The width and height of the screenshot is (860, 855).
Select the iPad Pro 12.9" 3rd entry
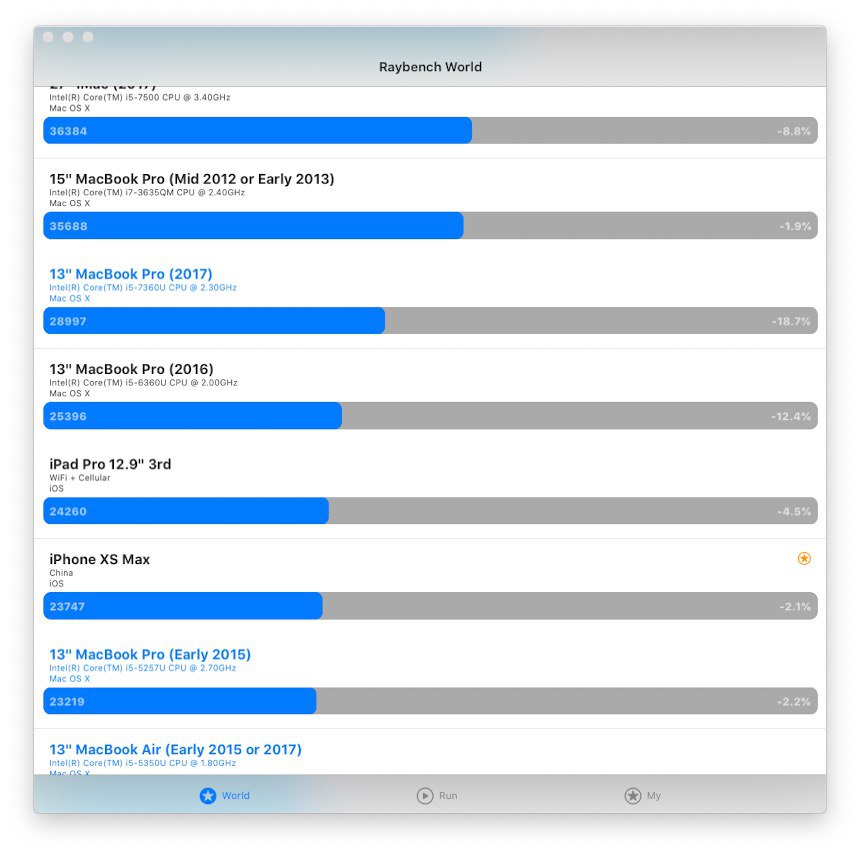110,464
